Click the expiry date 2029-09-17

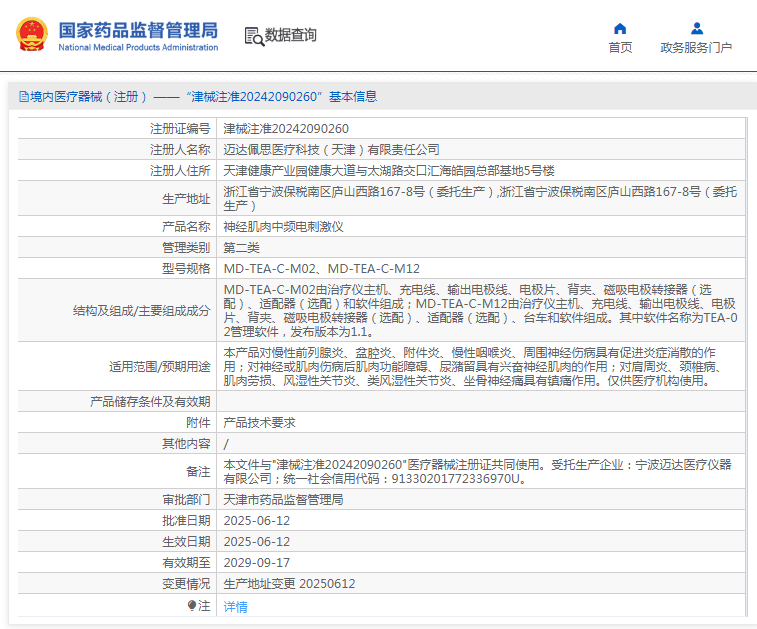[x=256, y=562]
